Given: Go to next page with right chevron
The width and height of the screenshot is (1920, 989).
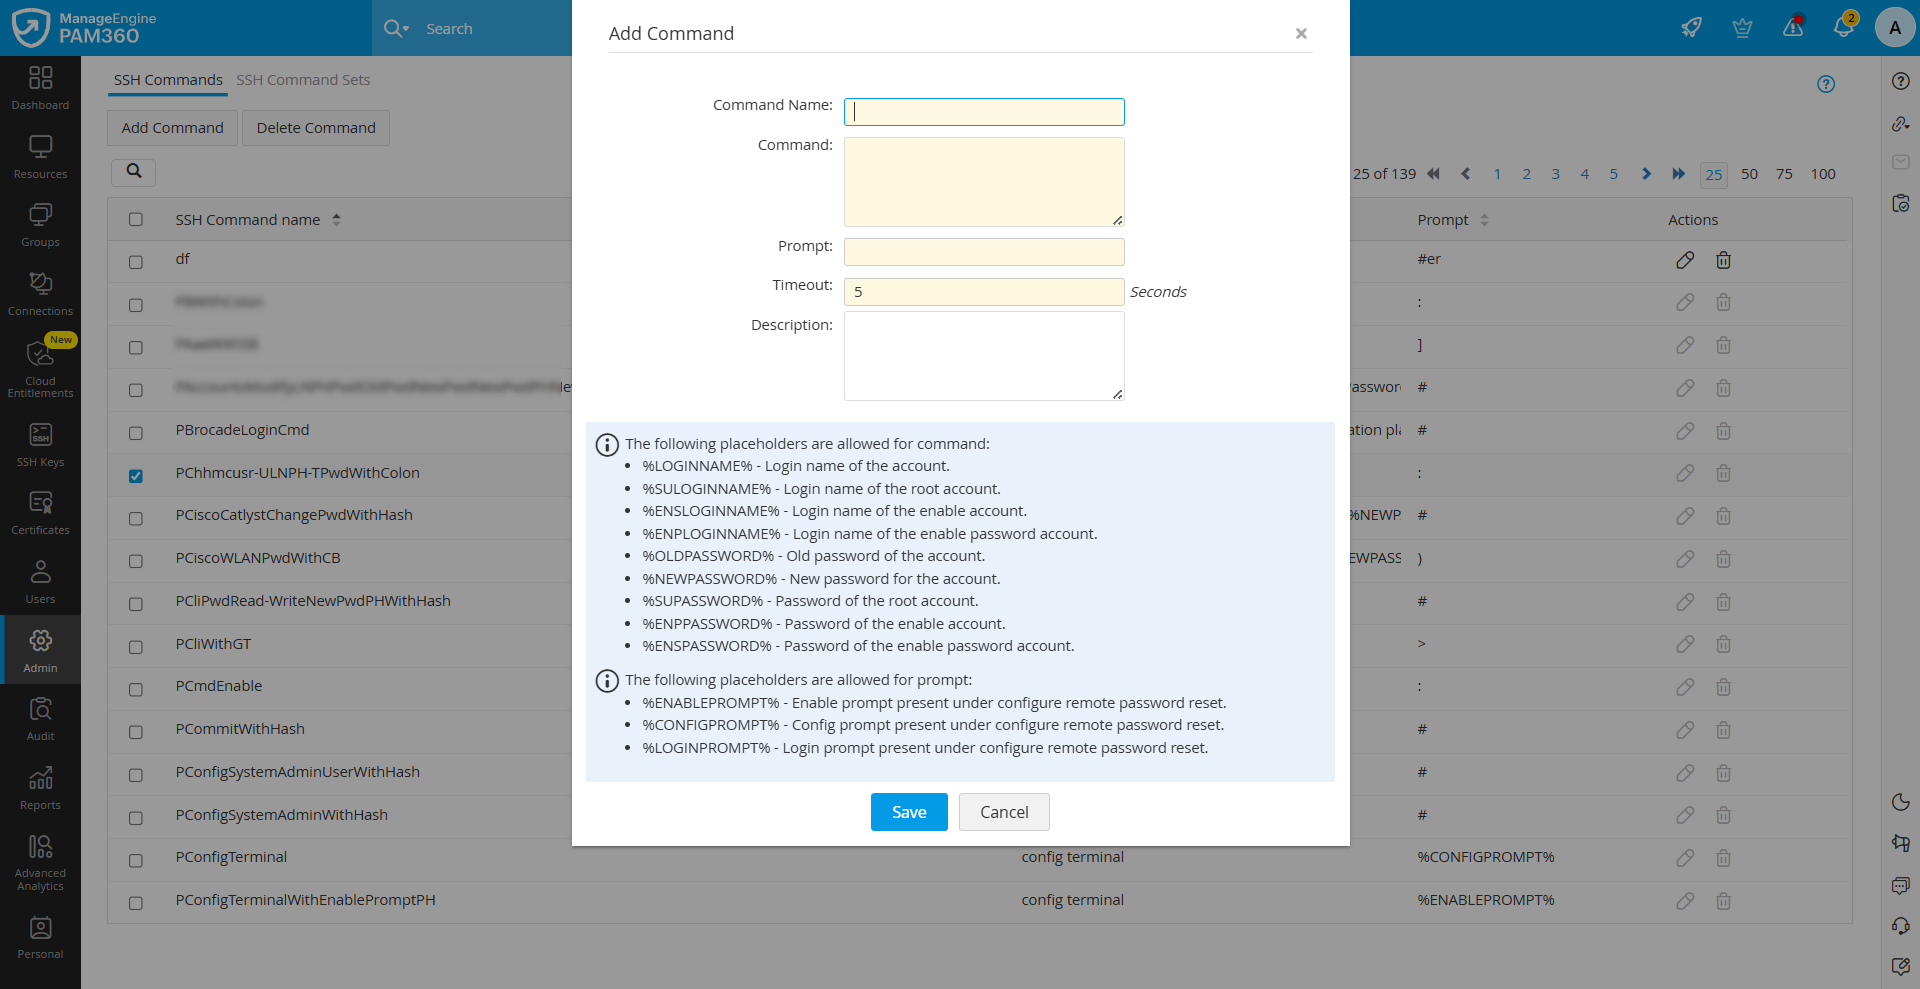Looking at the screenshot, I should tap(1646, 174).
